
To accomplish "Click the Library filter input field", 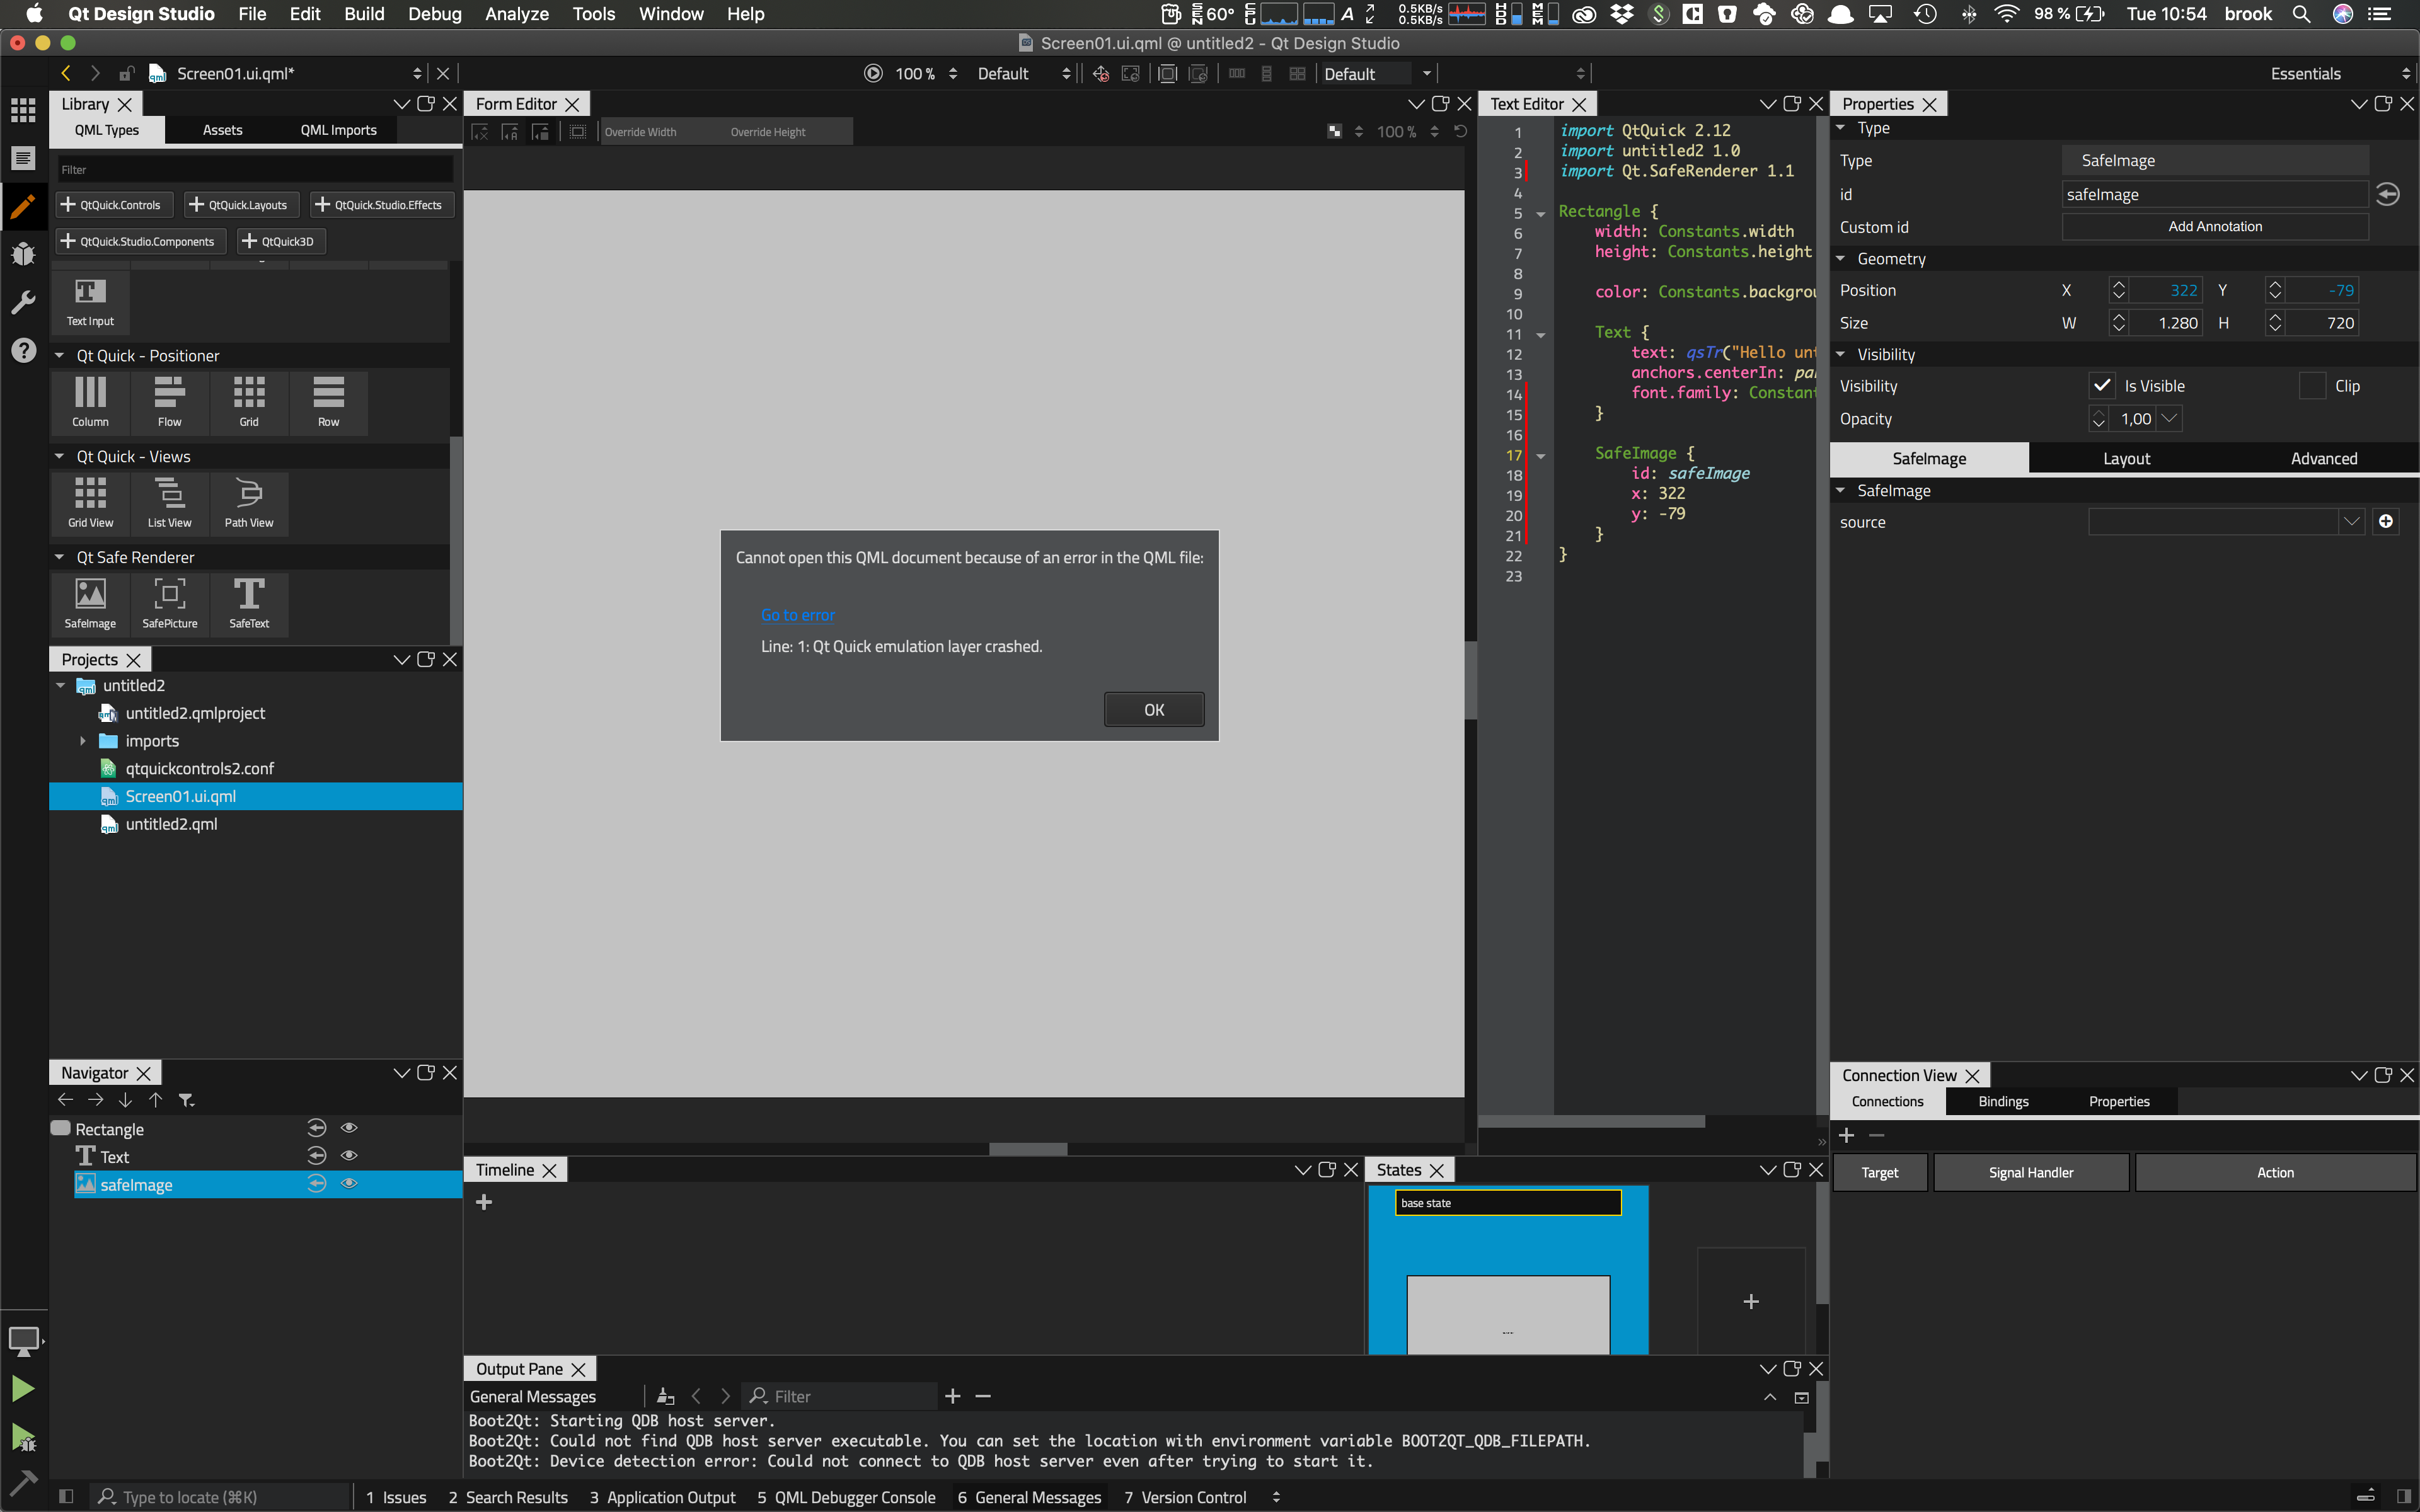I will click(x=255, y=169).
